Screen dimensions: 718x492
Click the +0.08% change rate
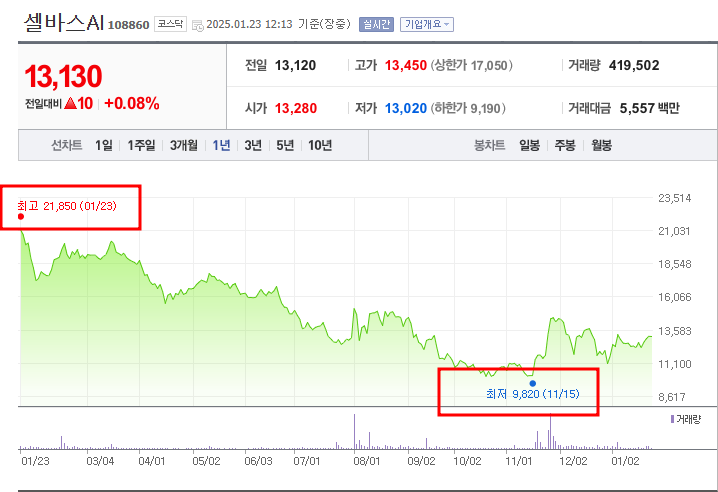click(132, 104)
